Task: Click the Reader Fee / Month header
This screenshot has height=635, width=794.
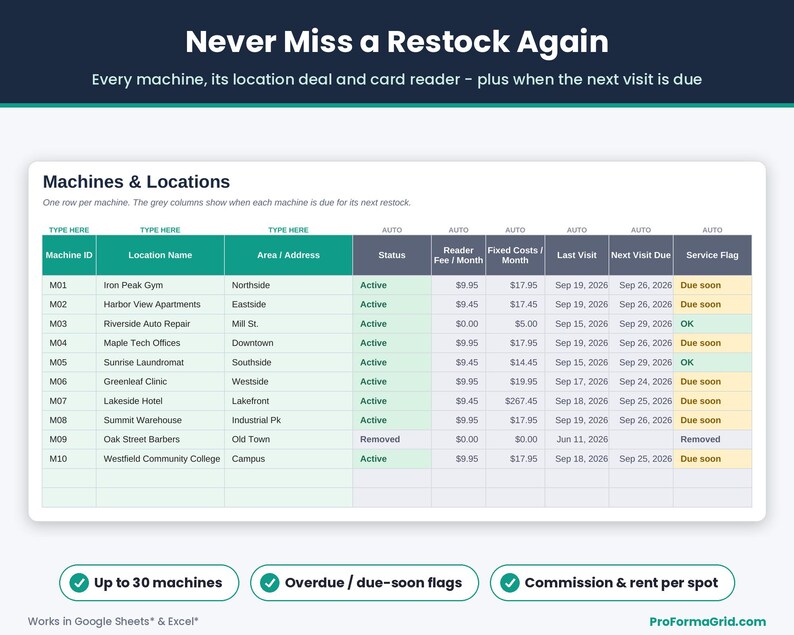Action: 458,255
